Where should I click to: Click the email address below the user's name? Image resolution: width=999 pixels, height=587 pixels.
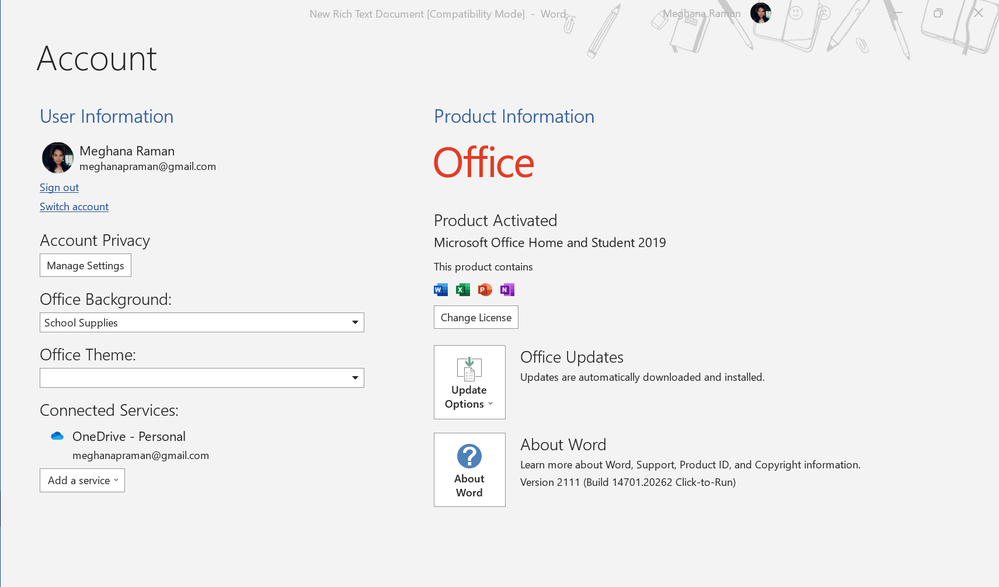[148, 167]
